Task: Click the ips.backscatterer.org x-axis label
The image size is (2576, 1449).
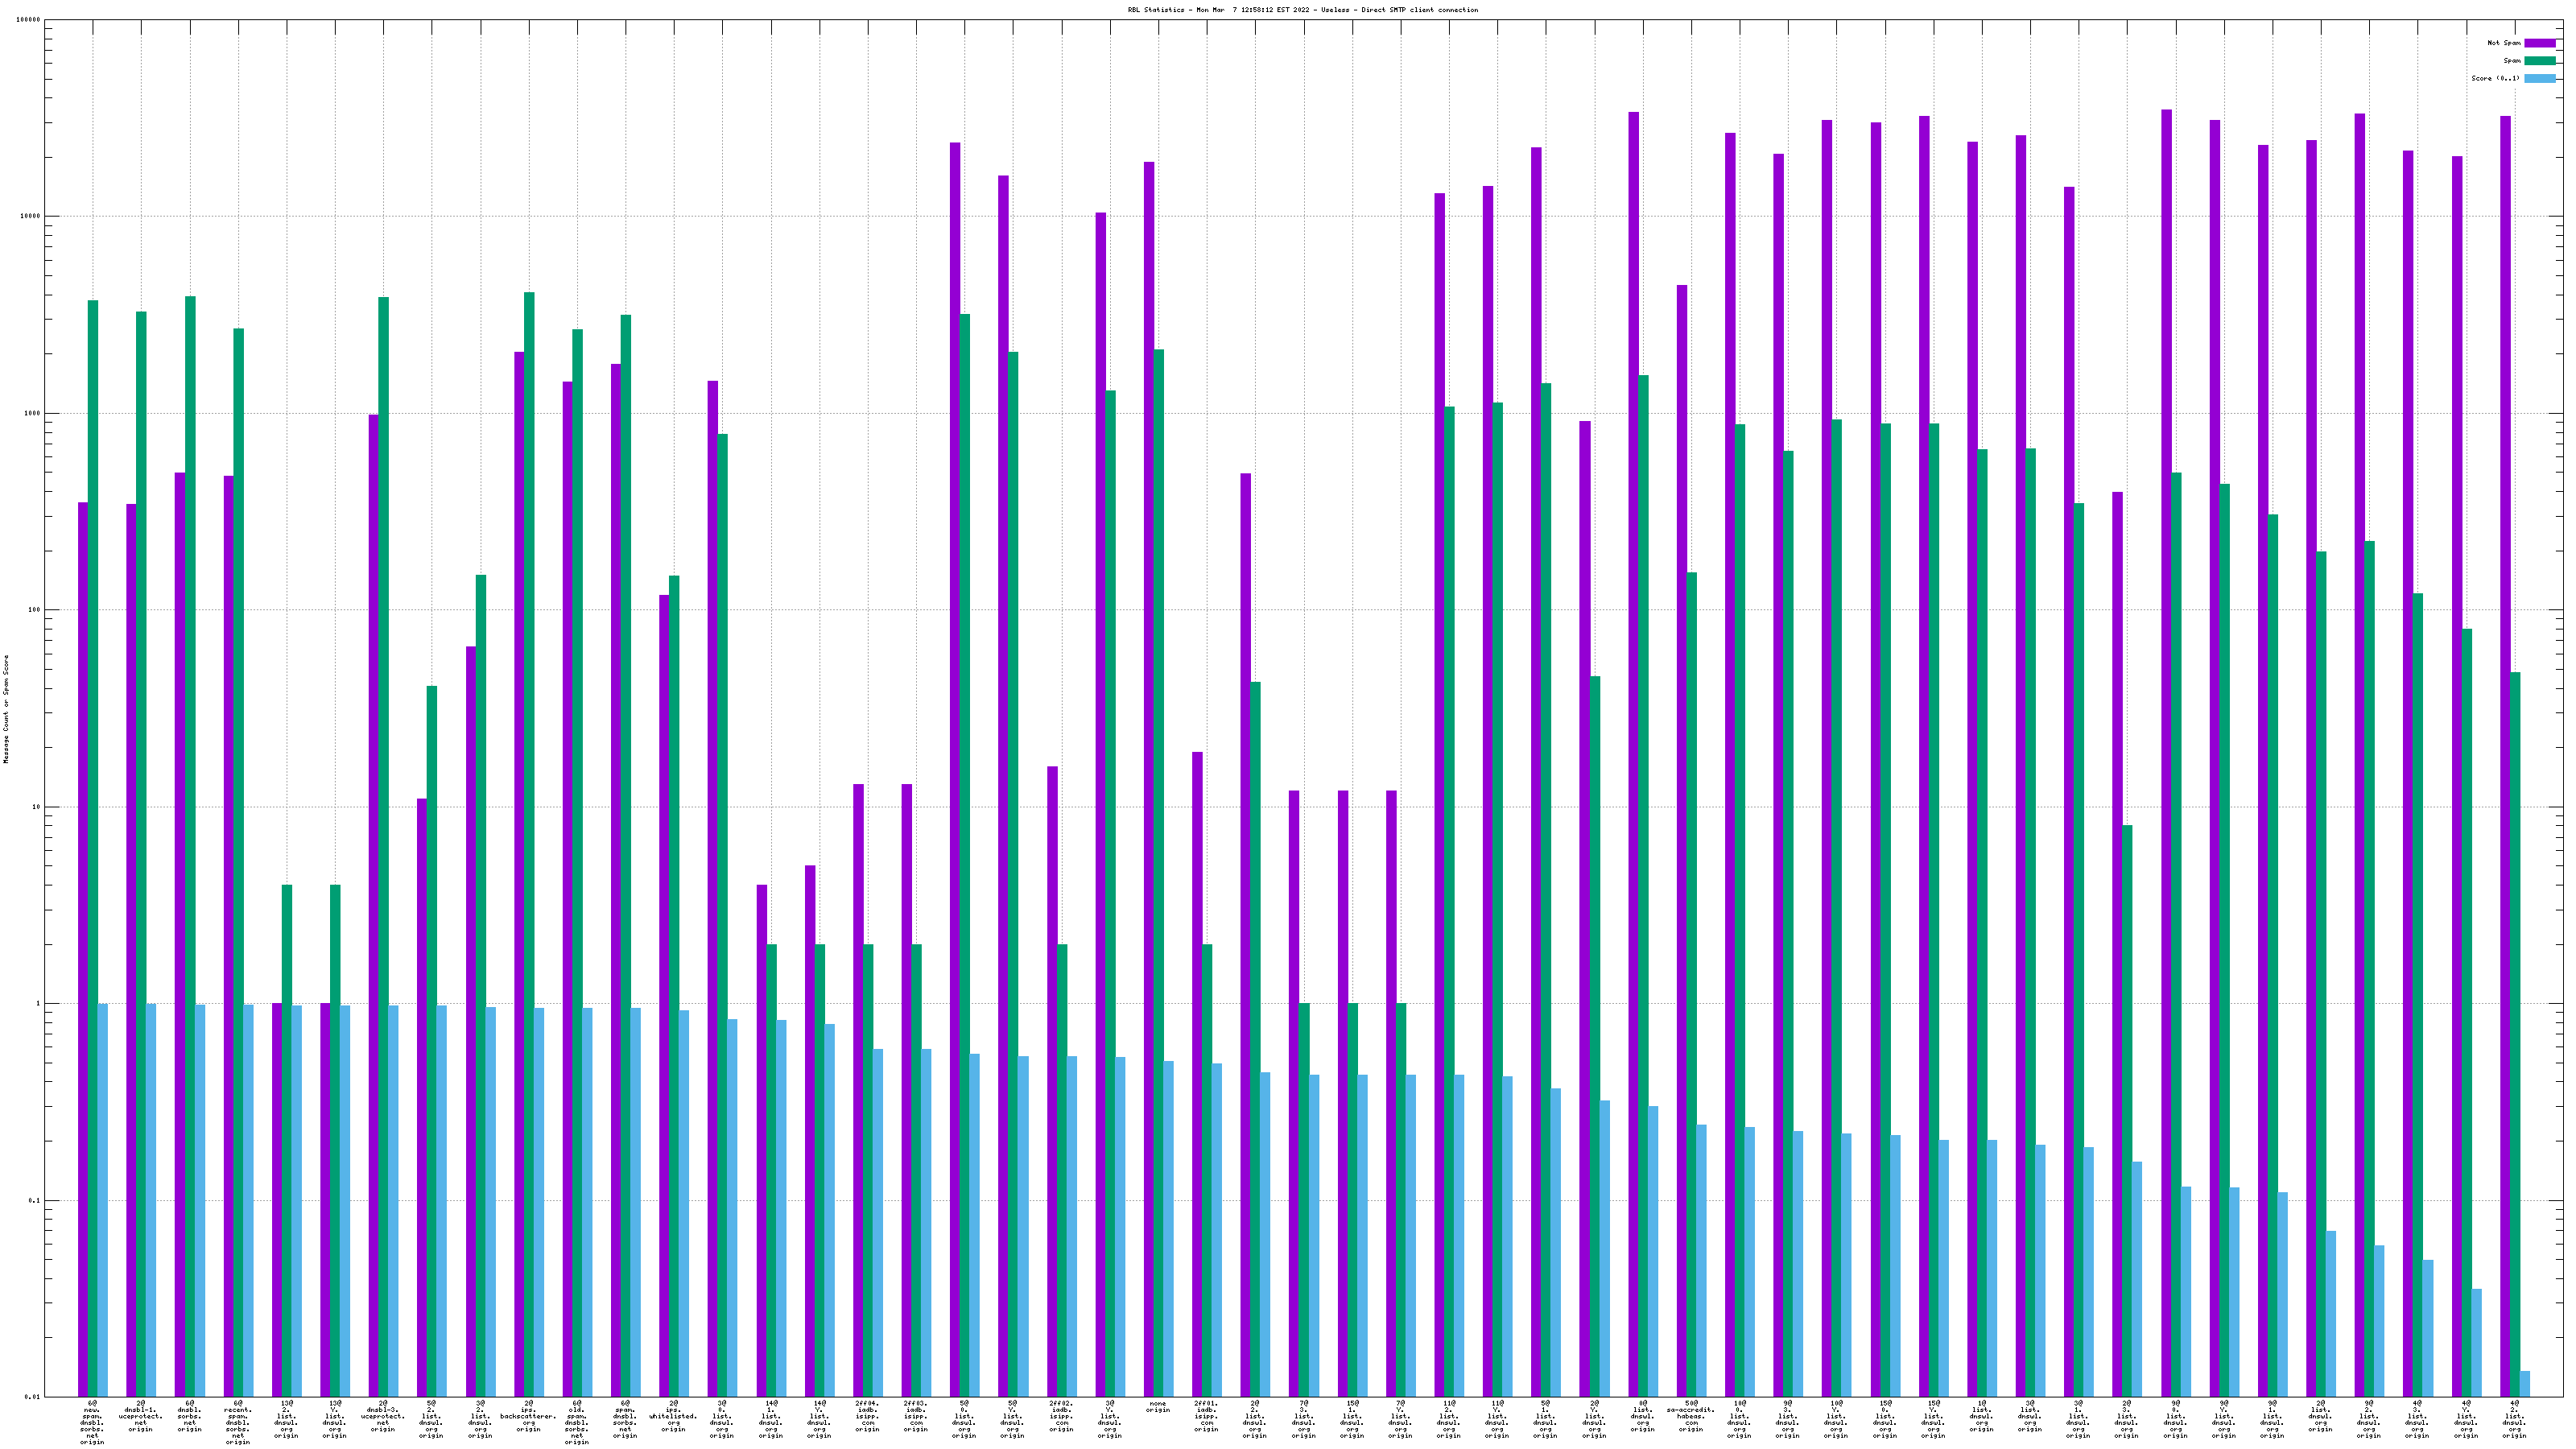Action: click(x=528, y=1416)
